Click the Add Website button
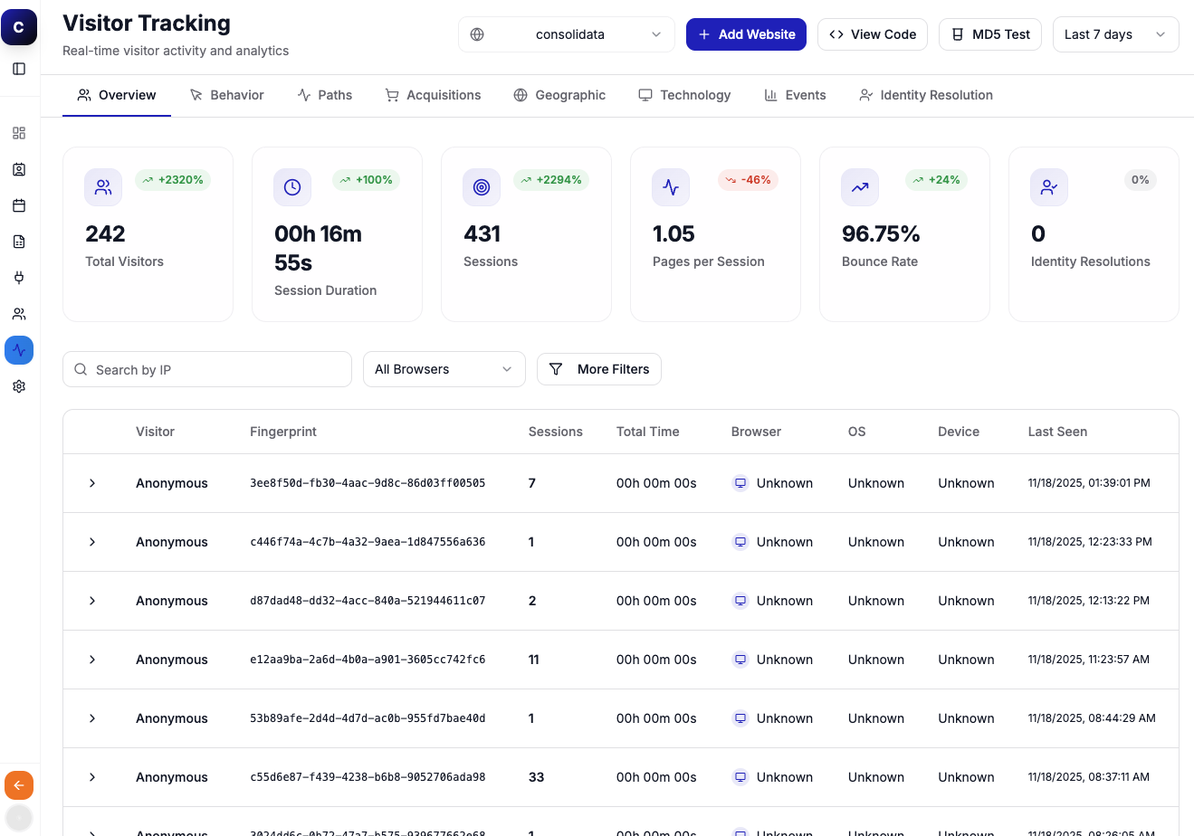 [746, 33]
